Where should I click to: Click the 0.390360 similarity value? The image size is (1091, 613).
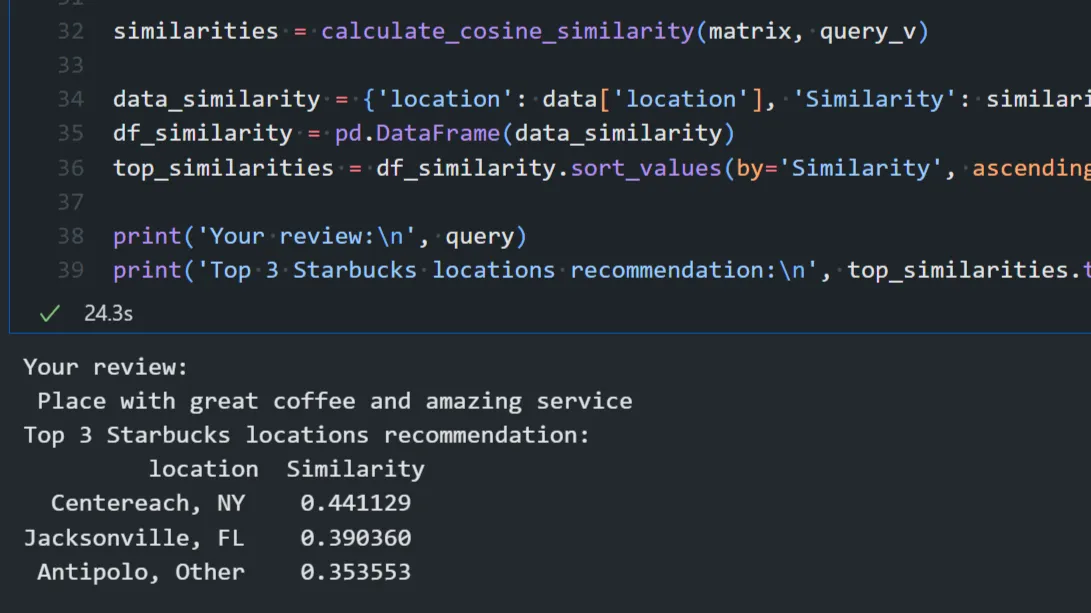pos(355,538)
